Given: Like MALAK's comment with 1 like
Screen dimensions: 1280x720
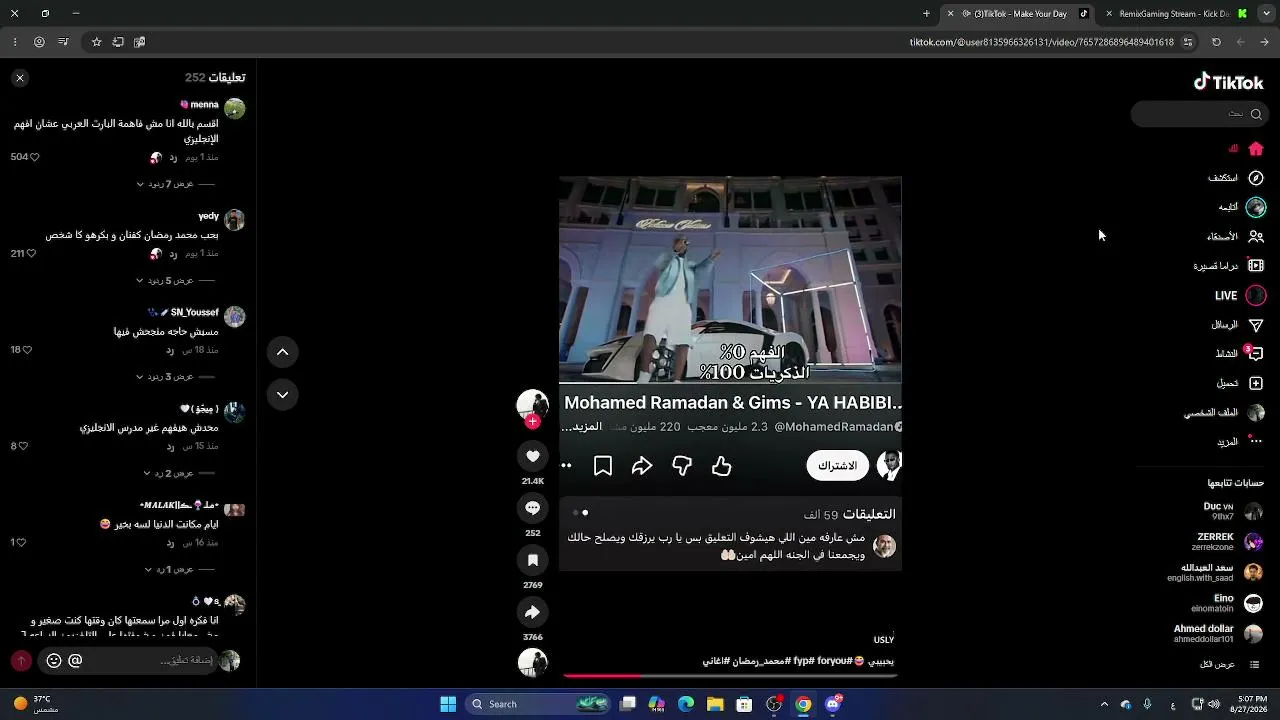Looking at the screenshot, I should pos(21,543).
